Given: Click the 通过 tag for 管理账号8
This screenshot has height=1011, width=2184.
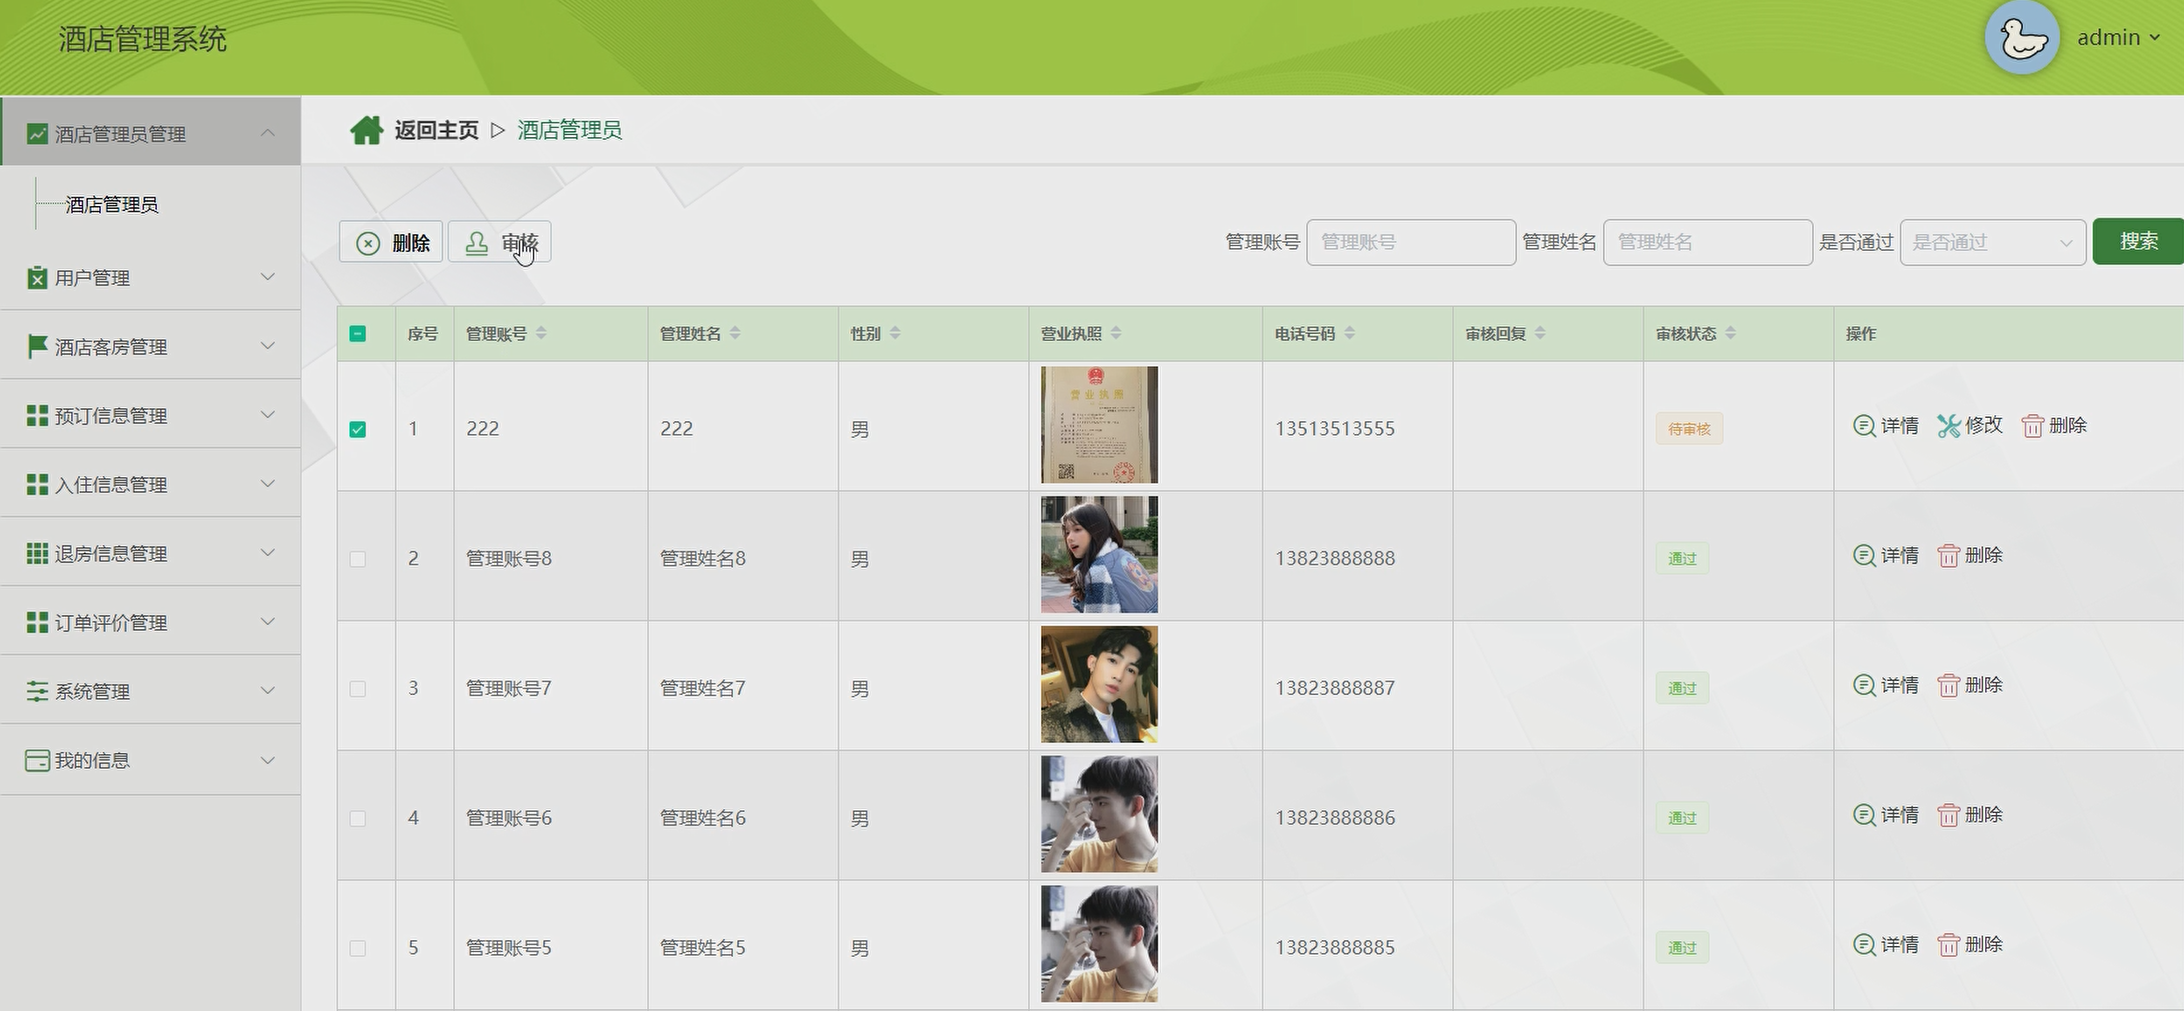Looking at the screenshot, I should (x=1682, y=558).
